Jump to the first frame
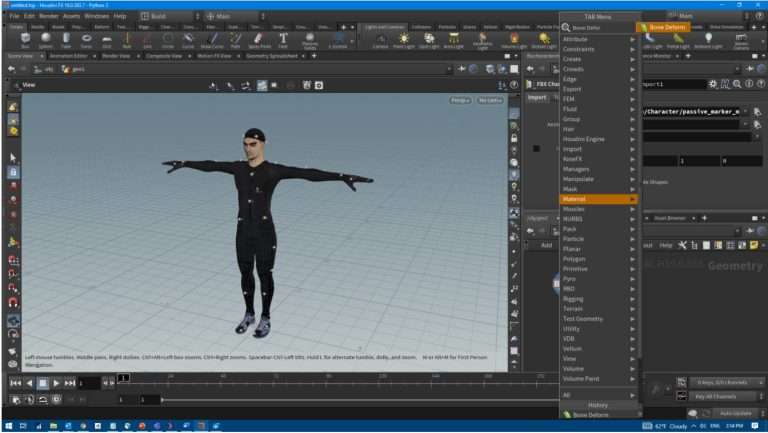768x433 pixels. tap(15, 383)
